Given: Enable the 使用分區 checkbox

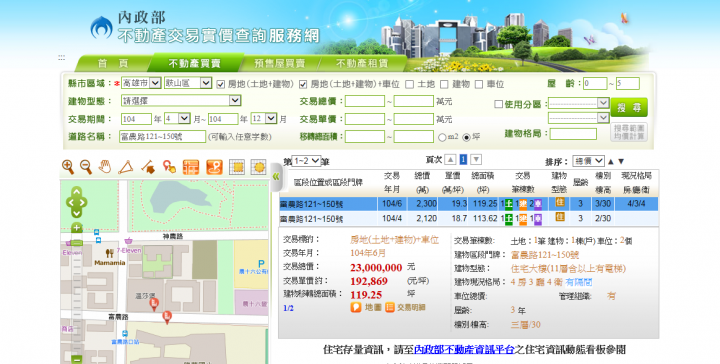Looking at the screenshot, I should click(x=498, y=104).
